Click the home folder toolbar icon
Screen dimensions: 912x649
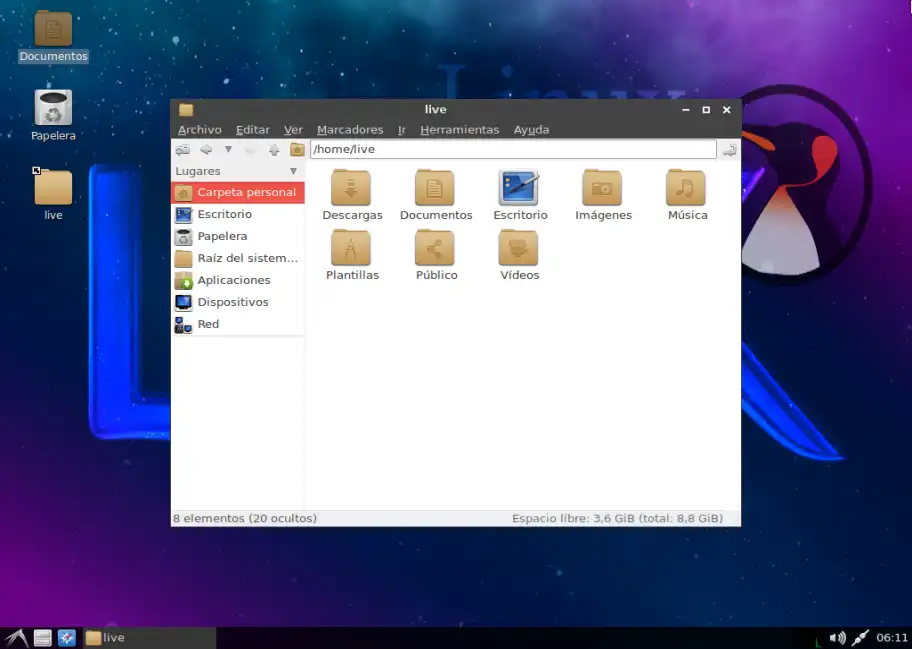[297, 150]
